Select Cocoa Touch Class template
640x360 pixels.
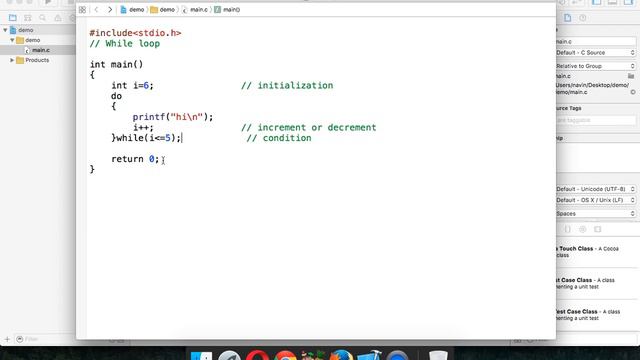597,252
